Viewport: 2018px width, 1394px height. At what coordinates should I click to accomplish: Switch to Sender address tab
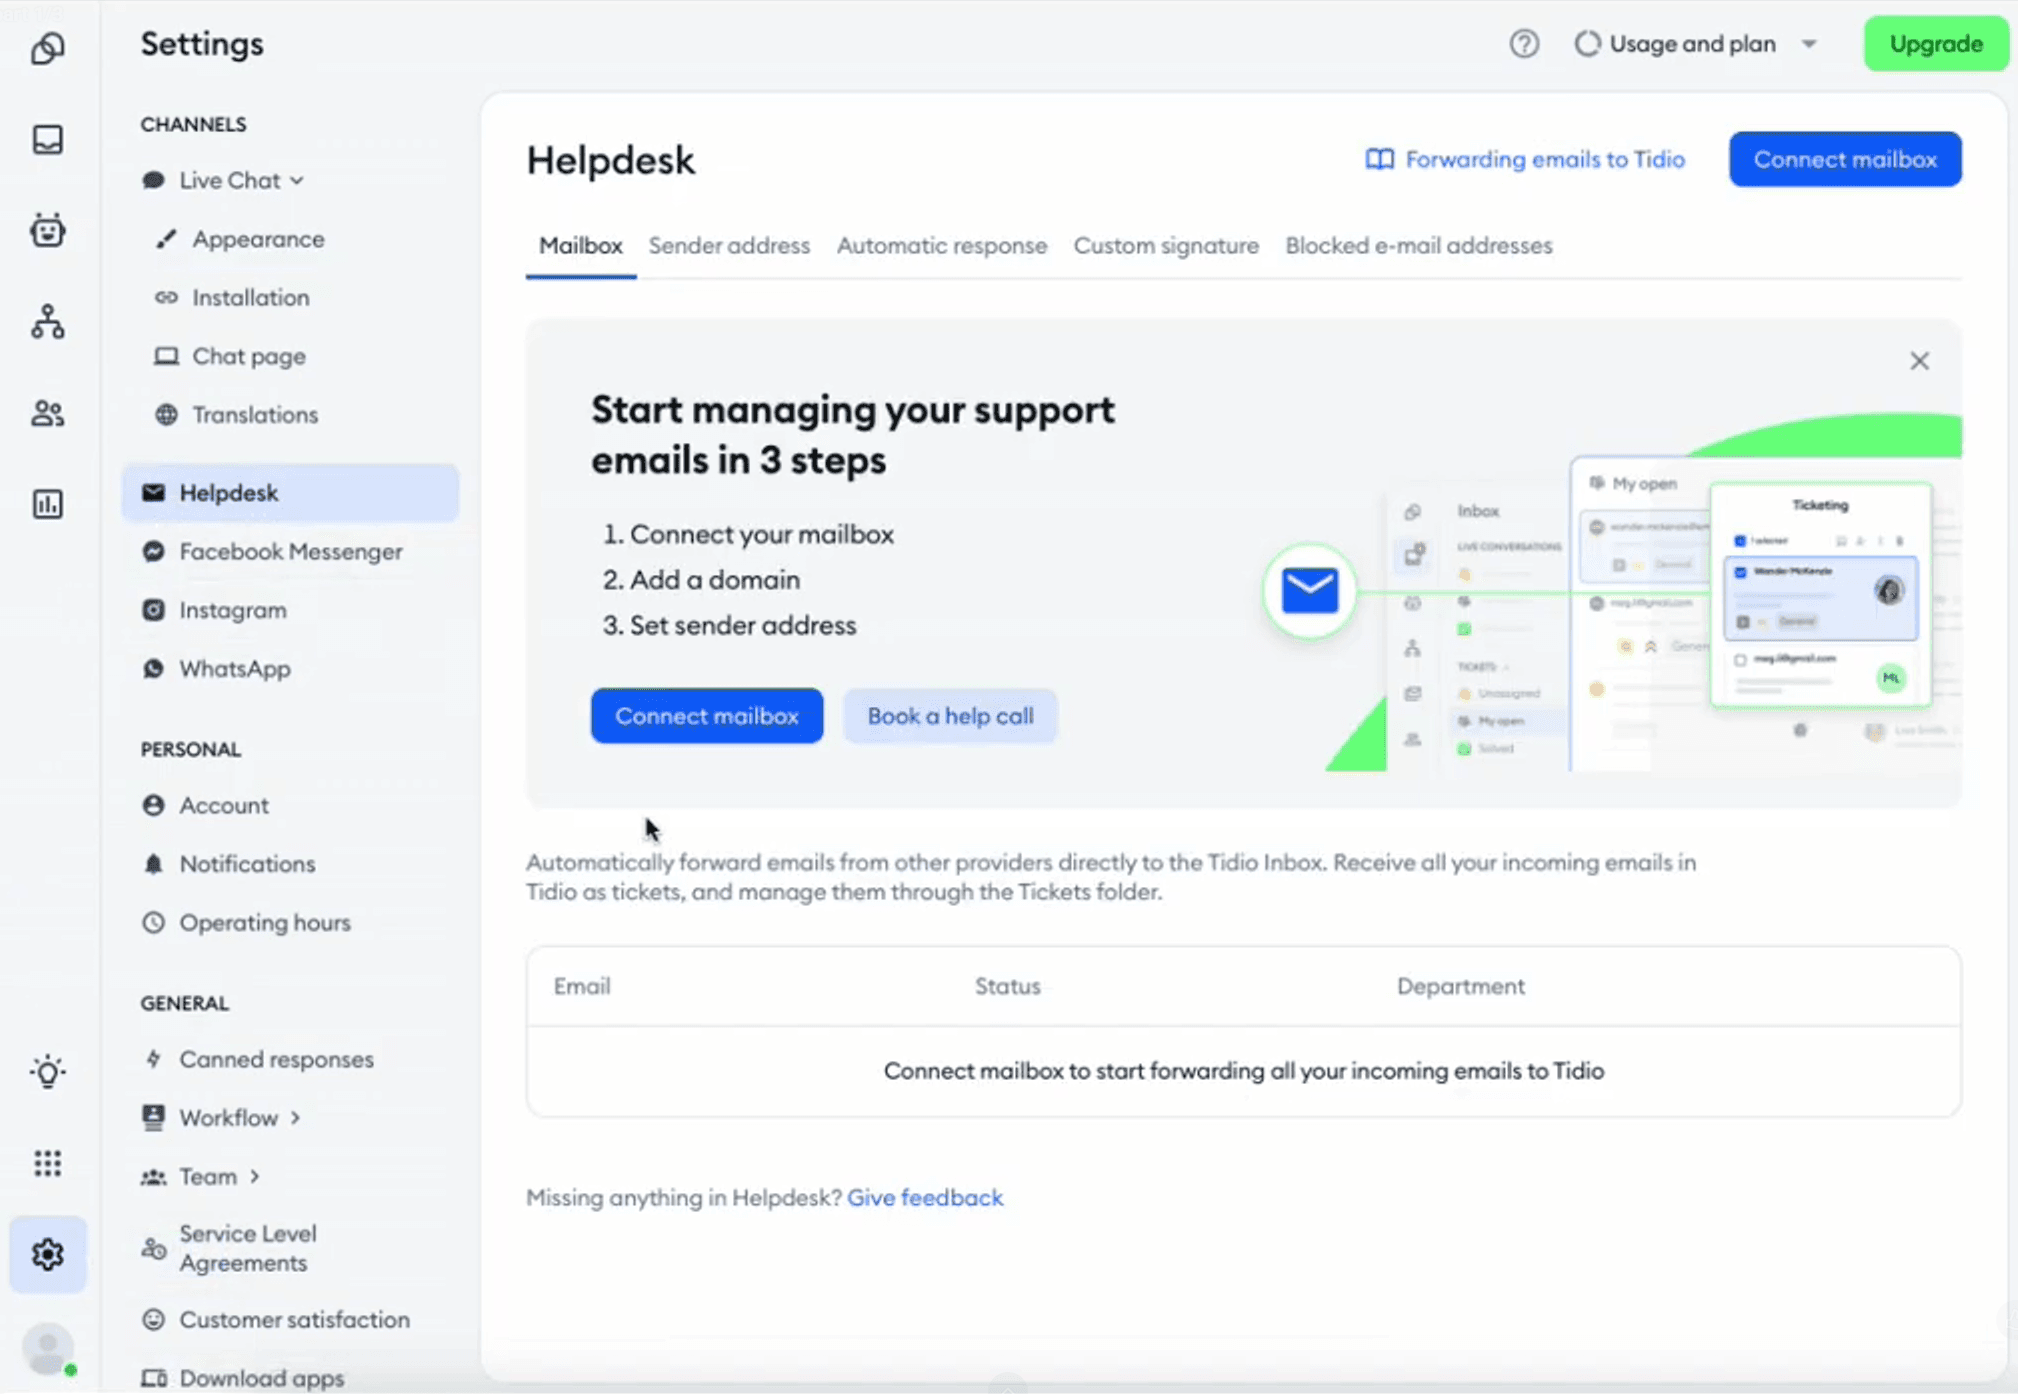coord(729,246)
